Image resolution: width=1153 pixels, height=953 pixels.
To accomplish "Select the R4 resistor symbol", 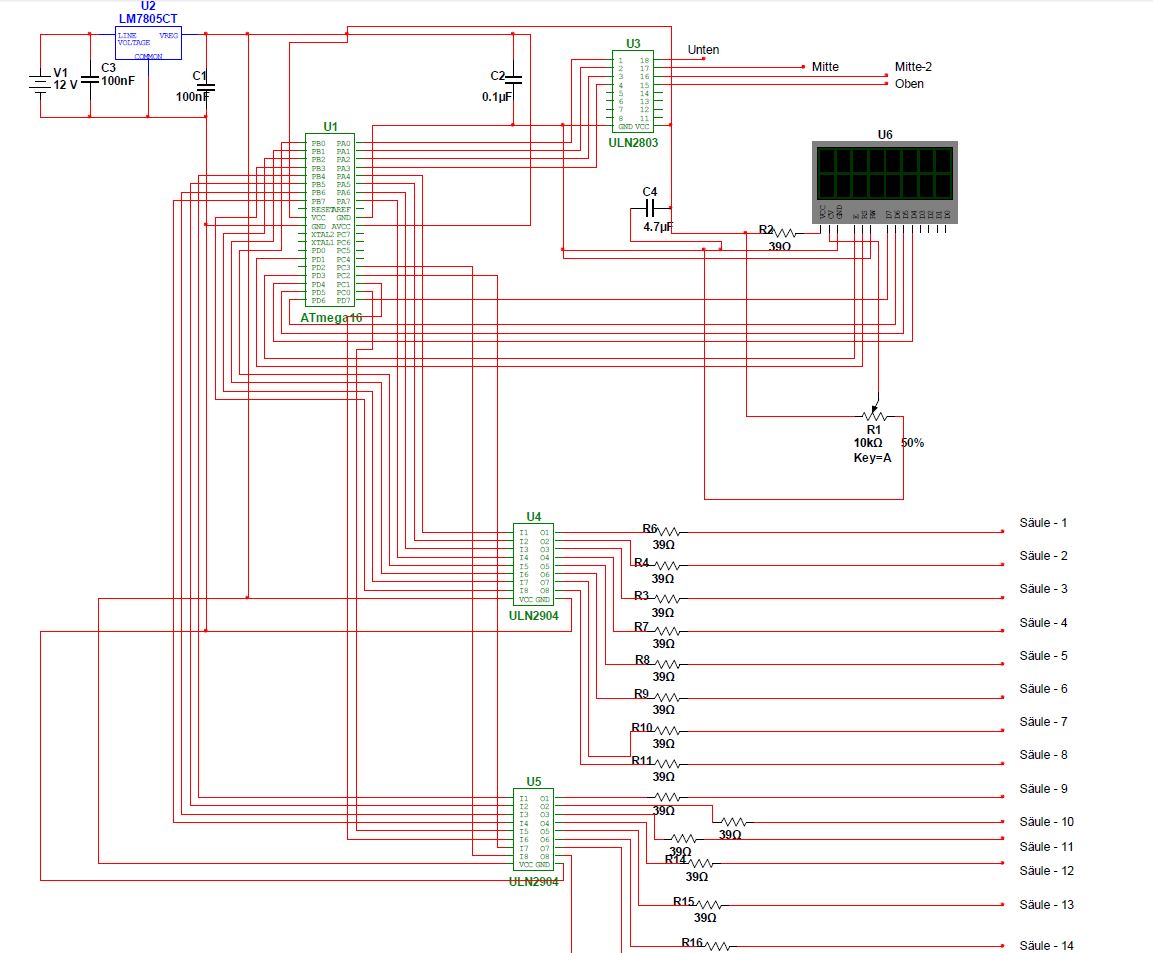I will pos(668,565).
